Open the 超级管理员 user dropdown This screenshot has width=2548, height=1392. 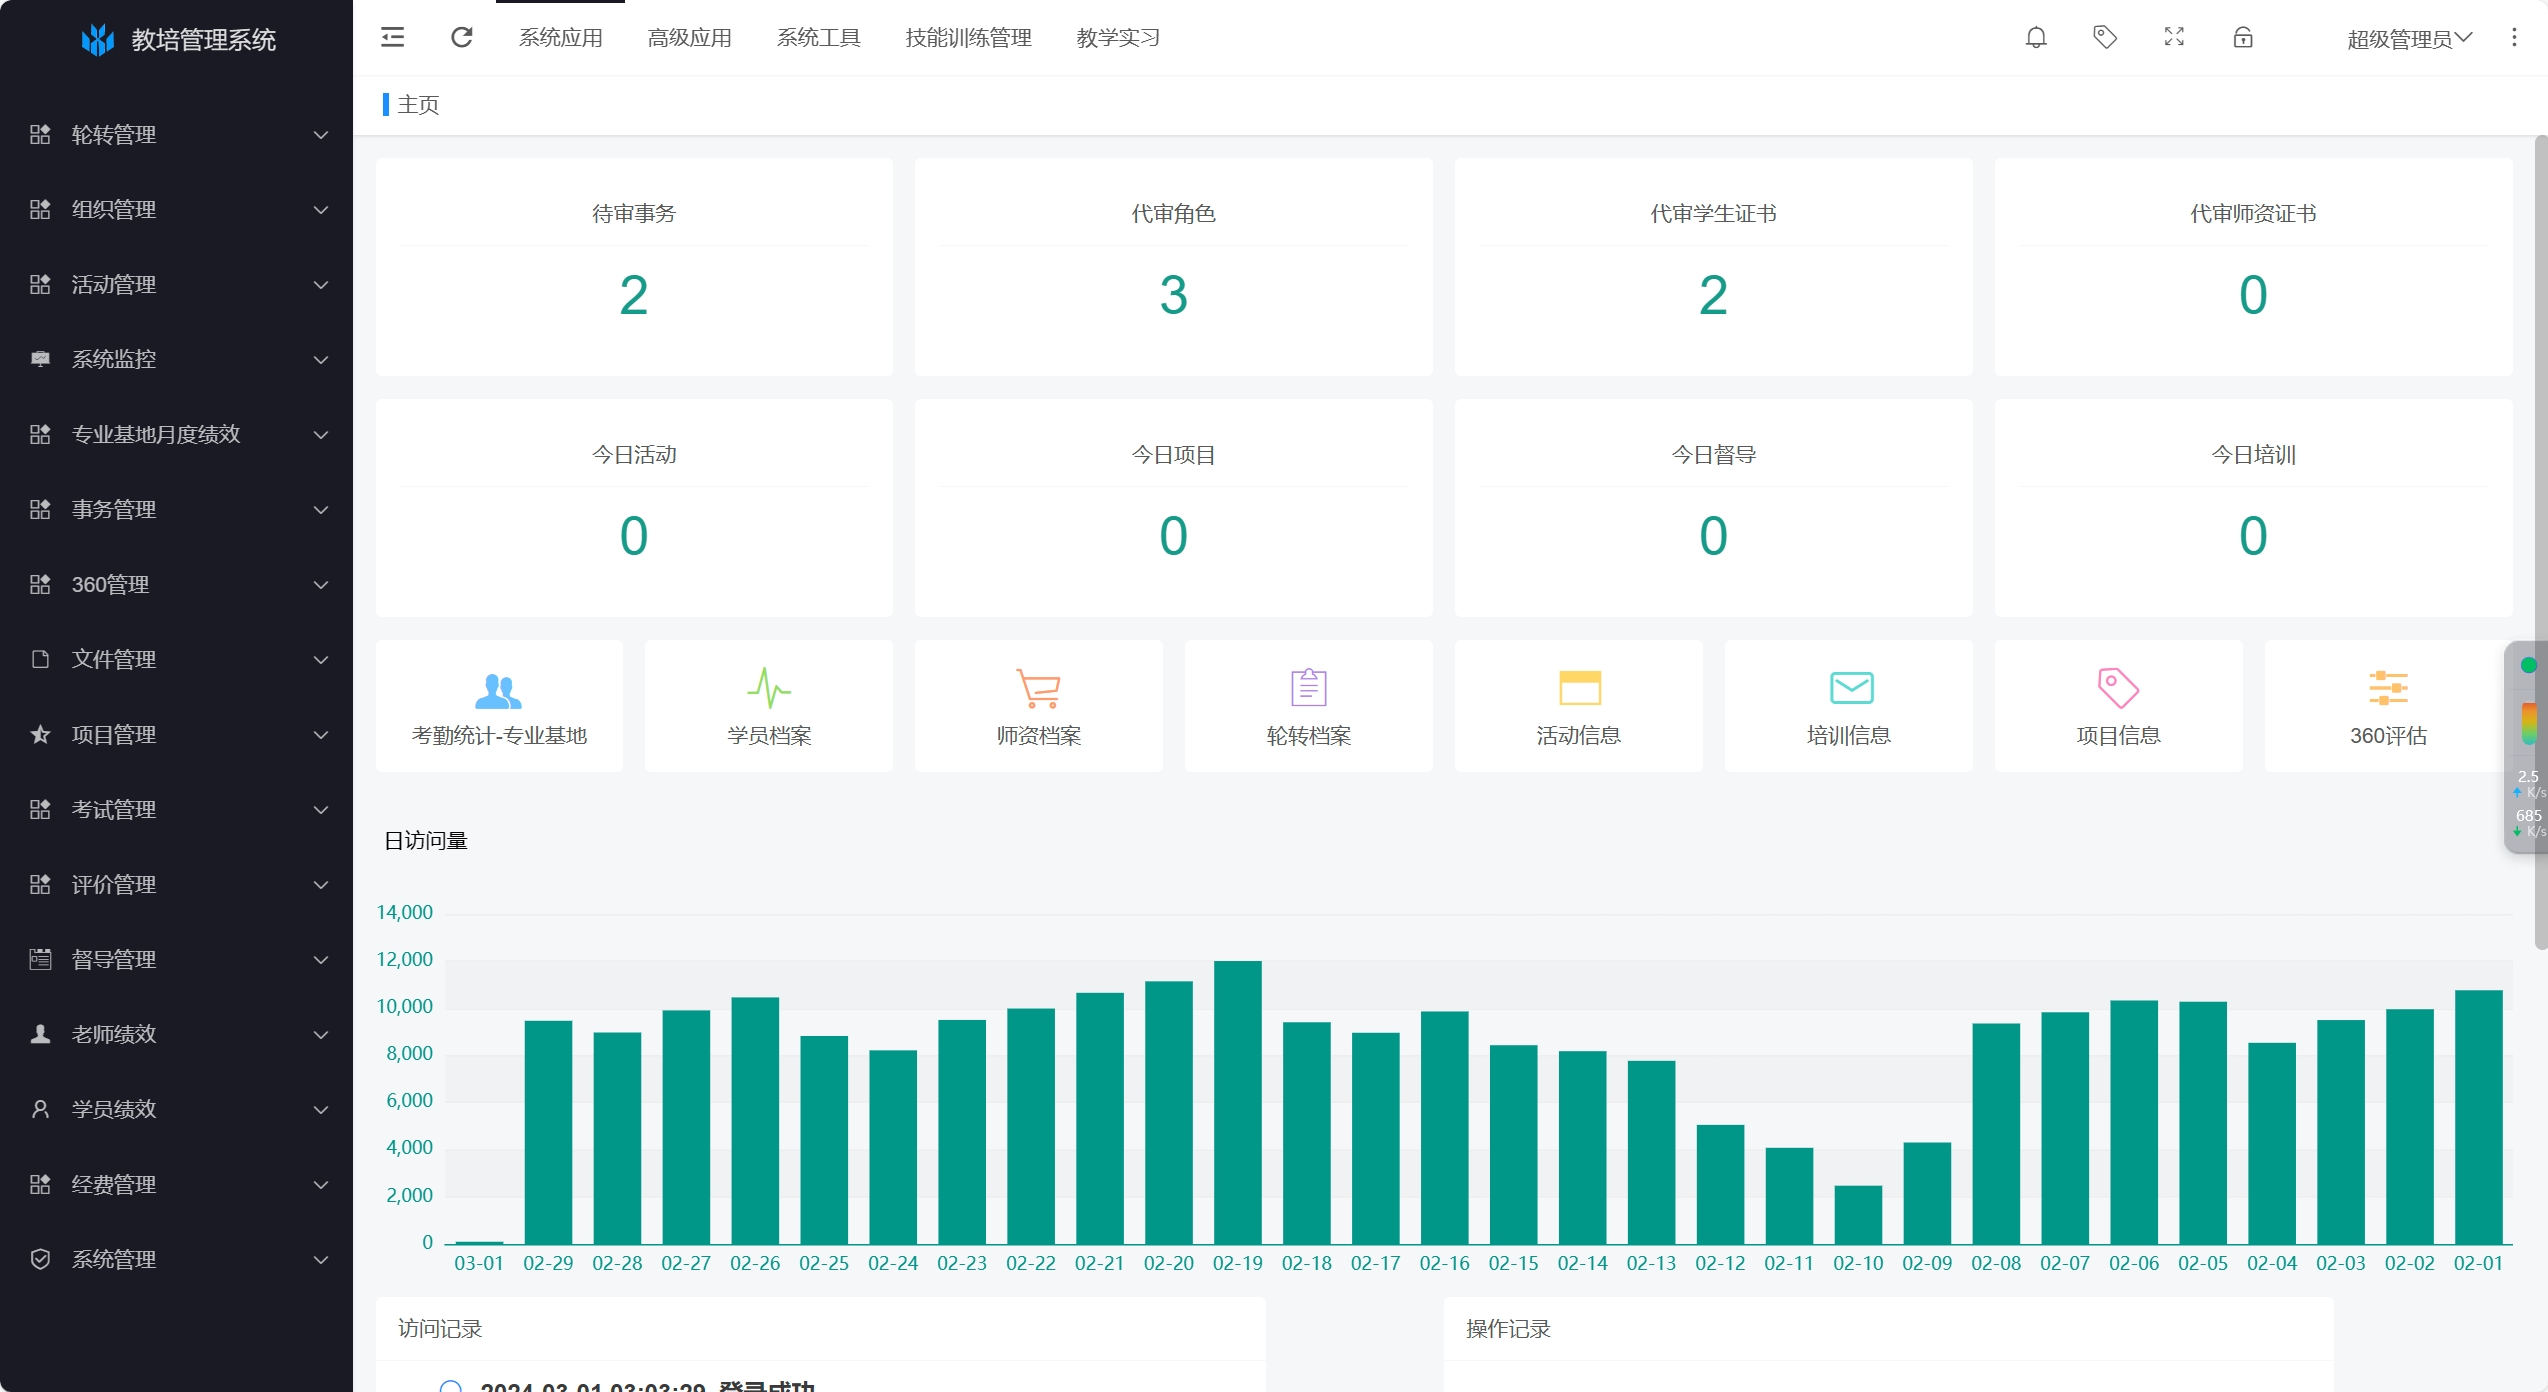(2410, 38)
